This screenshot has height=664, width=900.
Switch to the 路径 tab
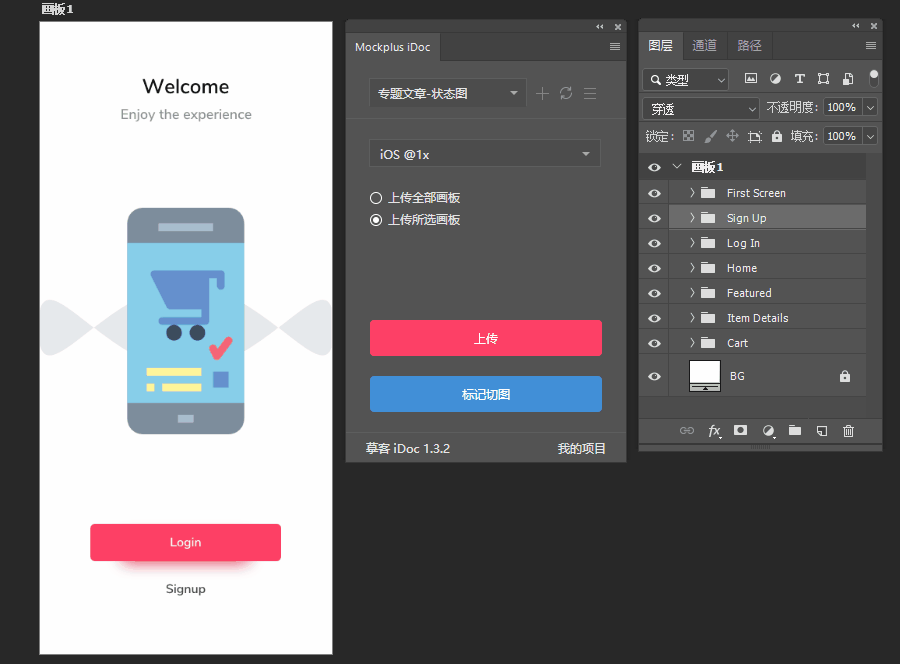749,46
